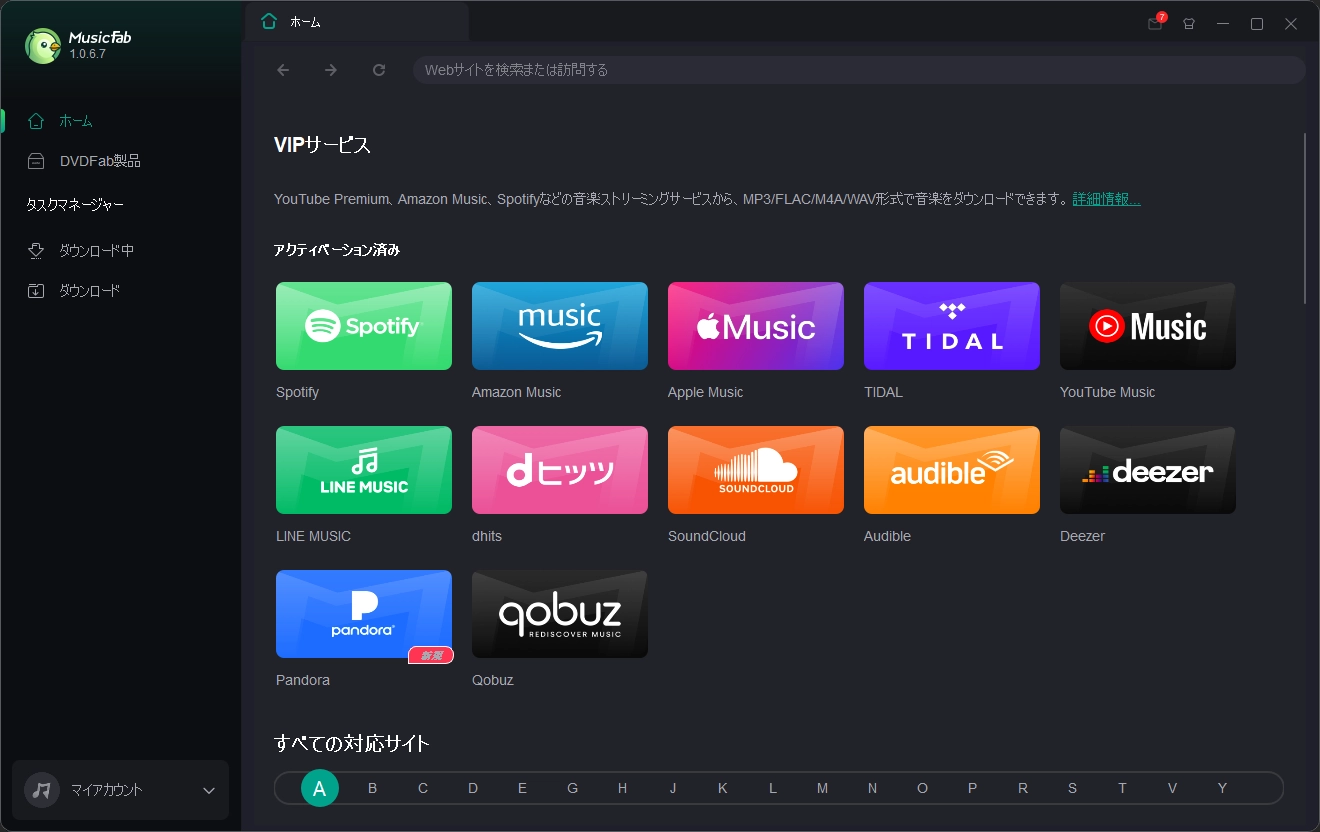Click the music note account avatar
Image resolution: width=1320 pixels, height=832 pixels.
(42, 790)
